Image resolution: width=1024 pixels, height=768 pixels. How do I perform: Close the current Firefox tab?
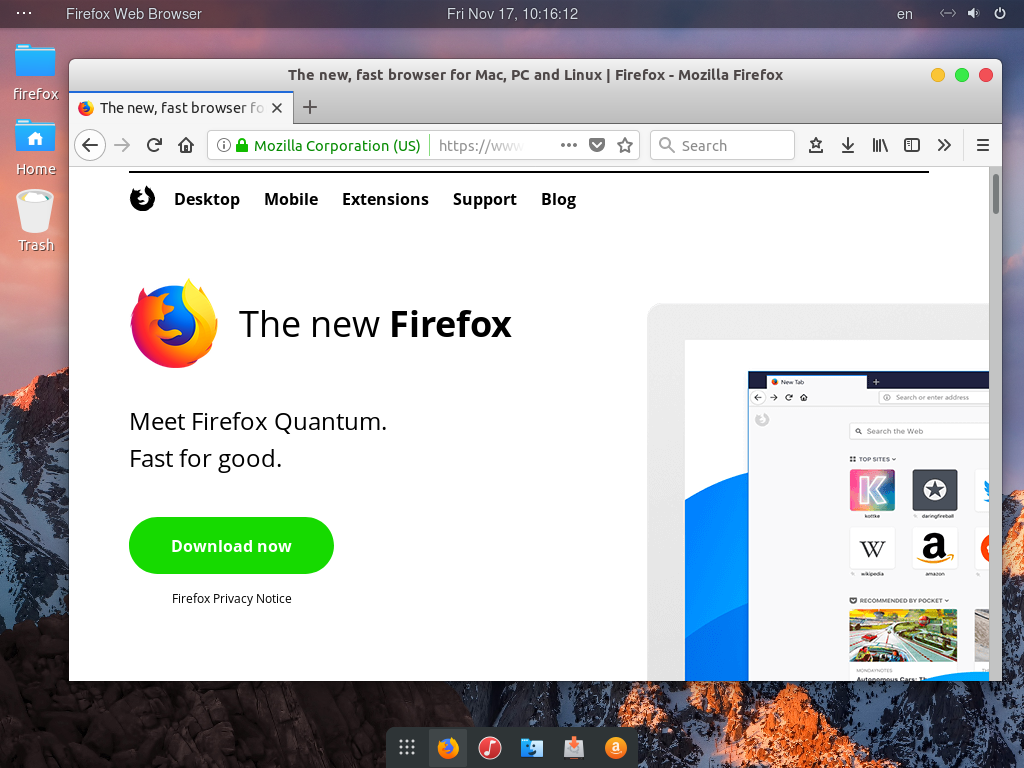pos(277,108)
